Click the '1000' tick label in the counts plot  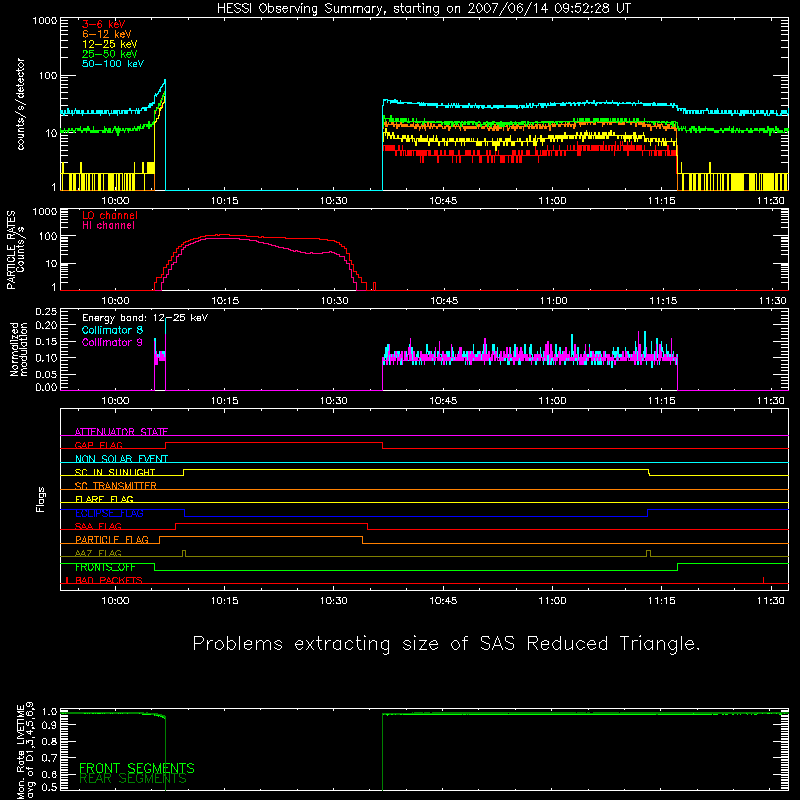pos(45,21)
